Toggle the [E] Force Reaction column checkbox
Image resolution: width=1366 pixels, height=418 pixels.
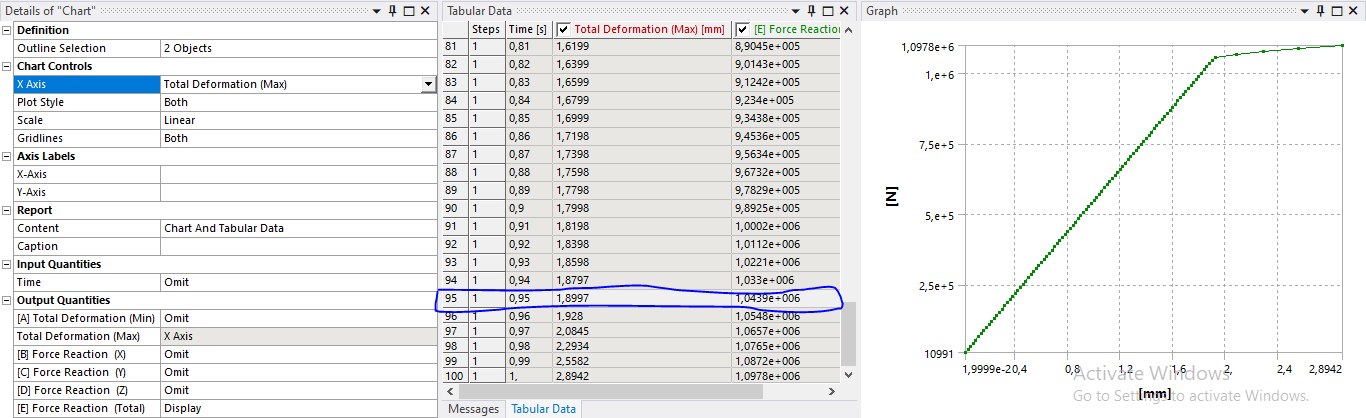(x=743, y=30)
